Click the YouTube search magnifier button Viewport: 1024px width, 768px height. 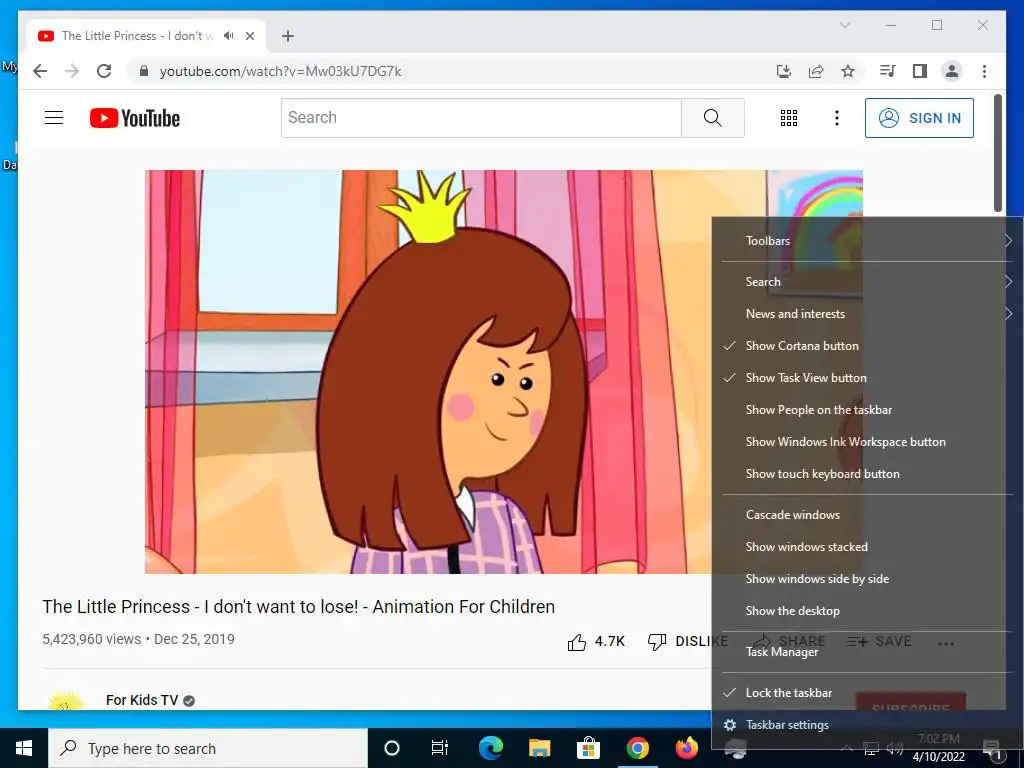(x=712, y=118)
